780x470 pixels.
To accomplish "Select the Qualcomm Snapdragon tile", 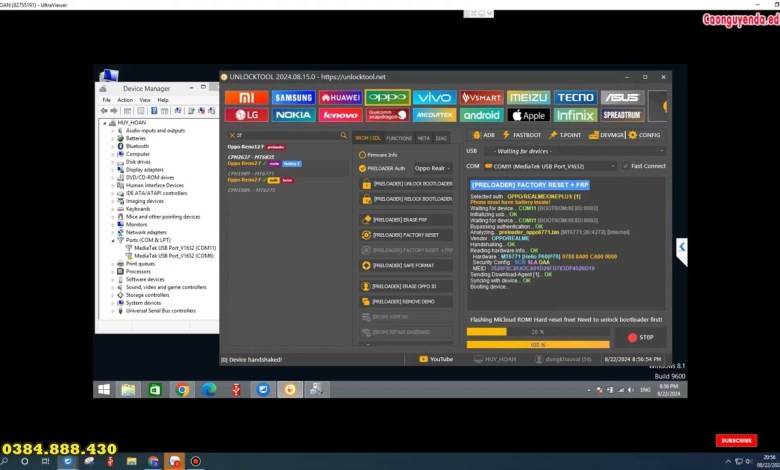I will click(388, 115).
